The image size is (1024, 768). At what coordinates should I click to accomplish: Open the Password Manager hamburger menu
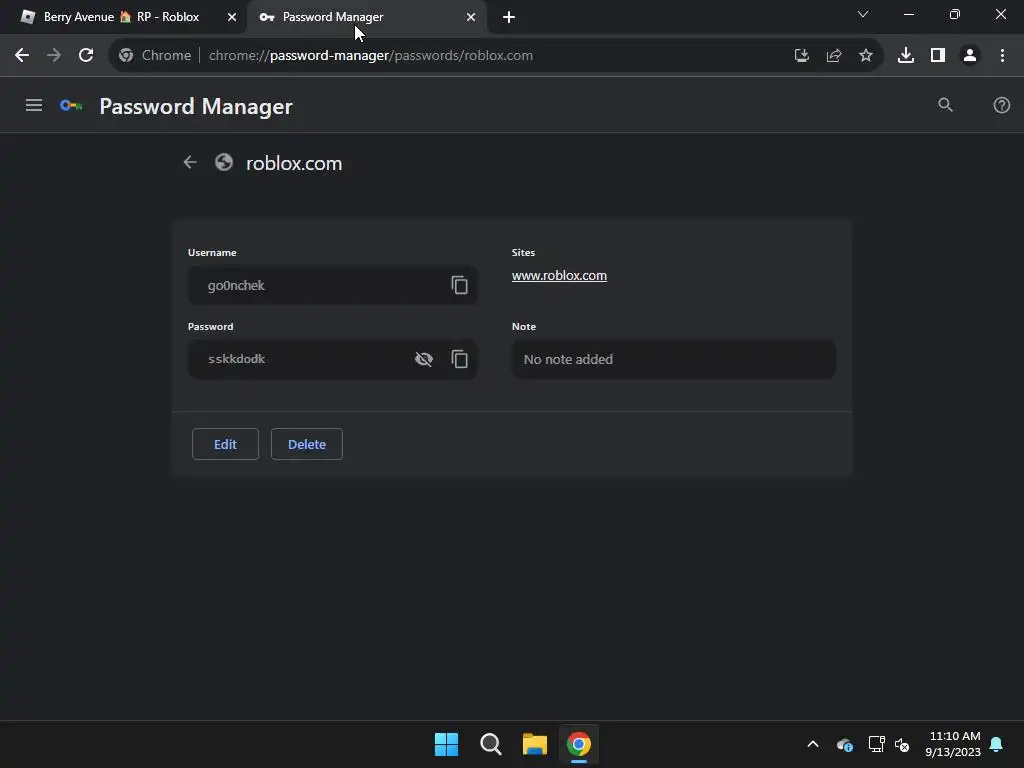click(34, 105)
